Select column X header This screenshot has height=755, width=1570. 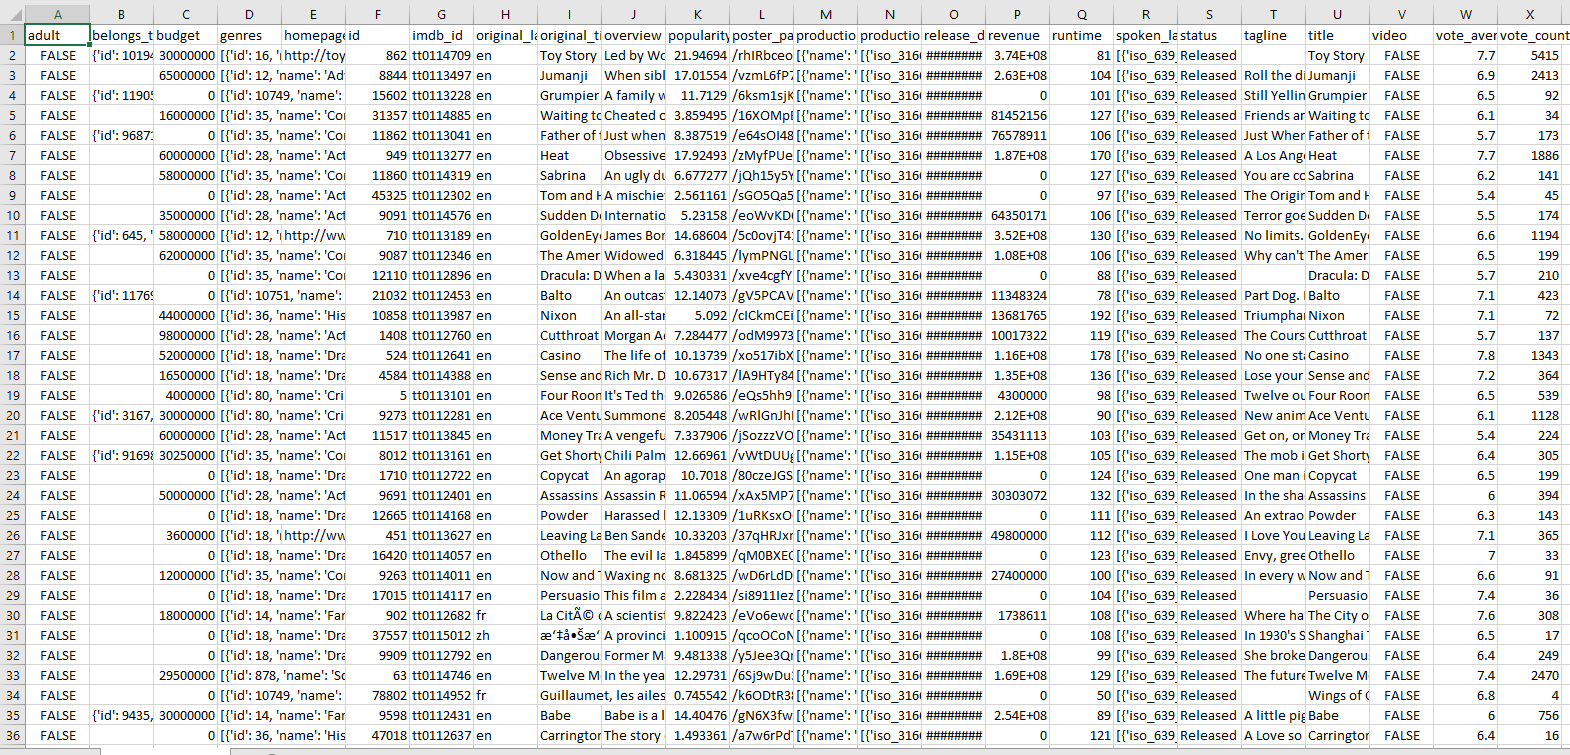coord(1530,14)
